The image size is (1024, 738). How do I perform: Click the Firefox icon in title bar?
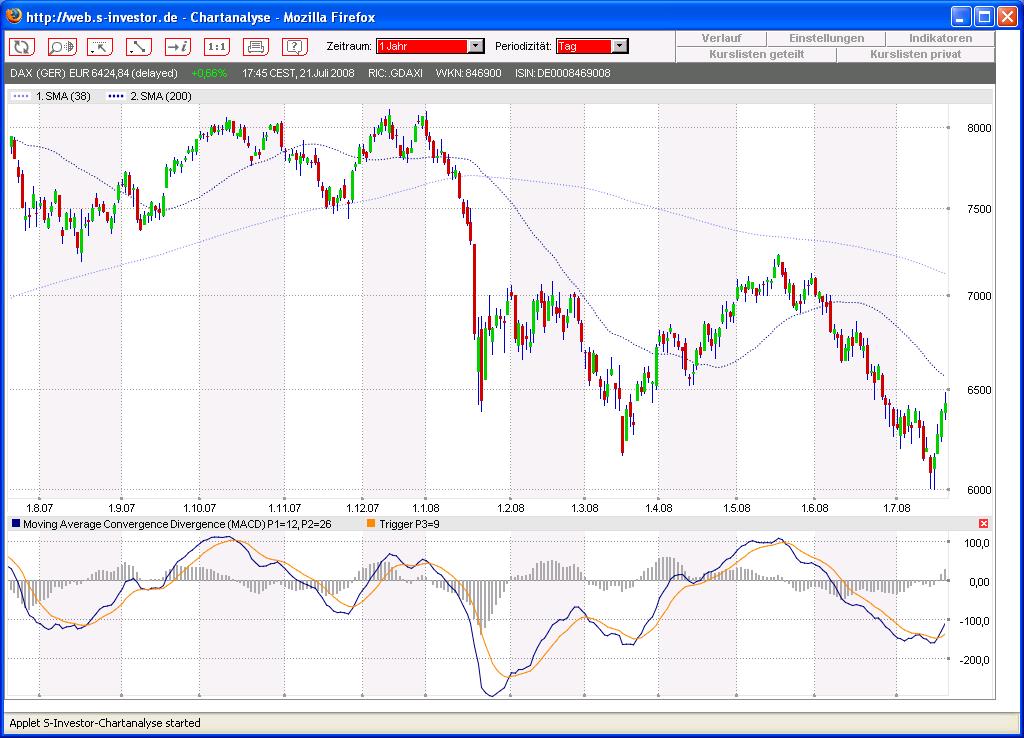[x=13, y=16]
